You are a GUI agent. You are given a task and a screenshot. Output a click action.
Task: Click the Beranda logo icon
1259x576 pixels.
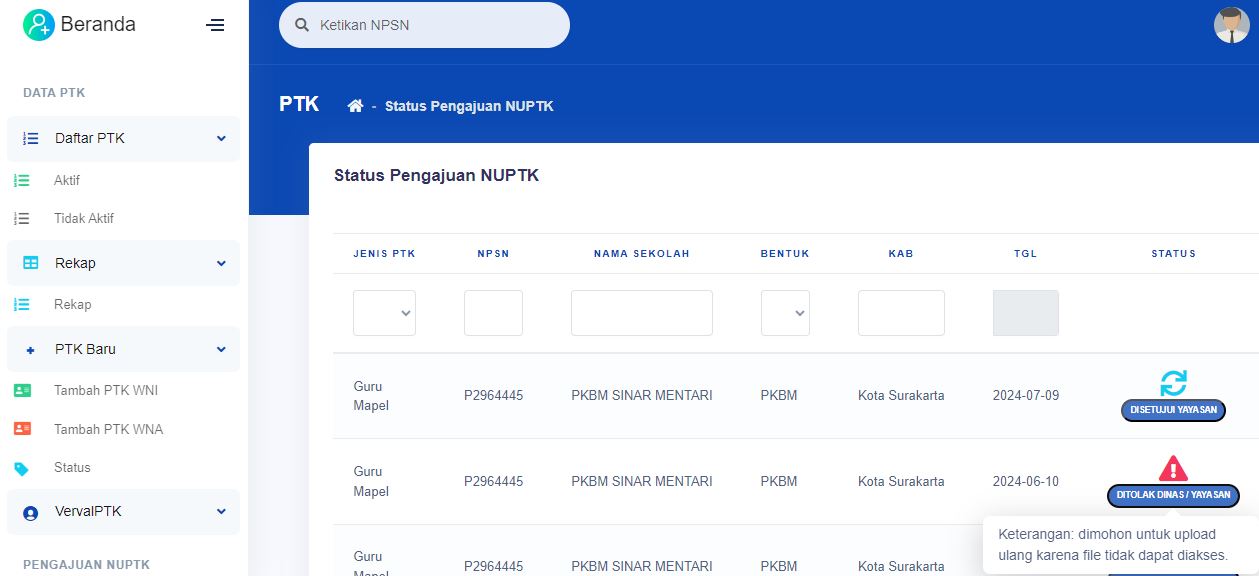point(39,25)
